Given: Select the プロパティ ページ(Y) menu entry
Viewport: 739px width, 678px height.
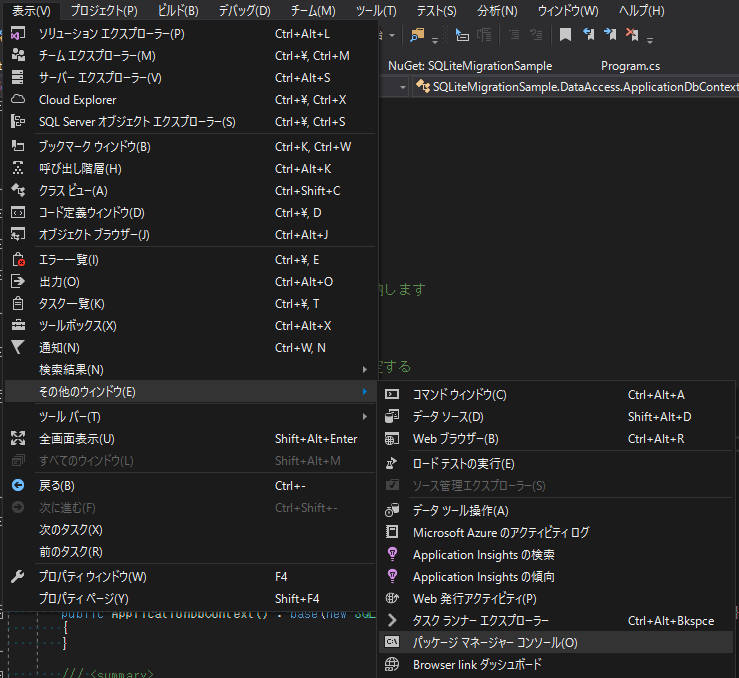Looking at the screenshot, I should click(x=190, y=598).
